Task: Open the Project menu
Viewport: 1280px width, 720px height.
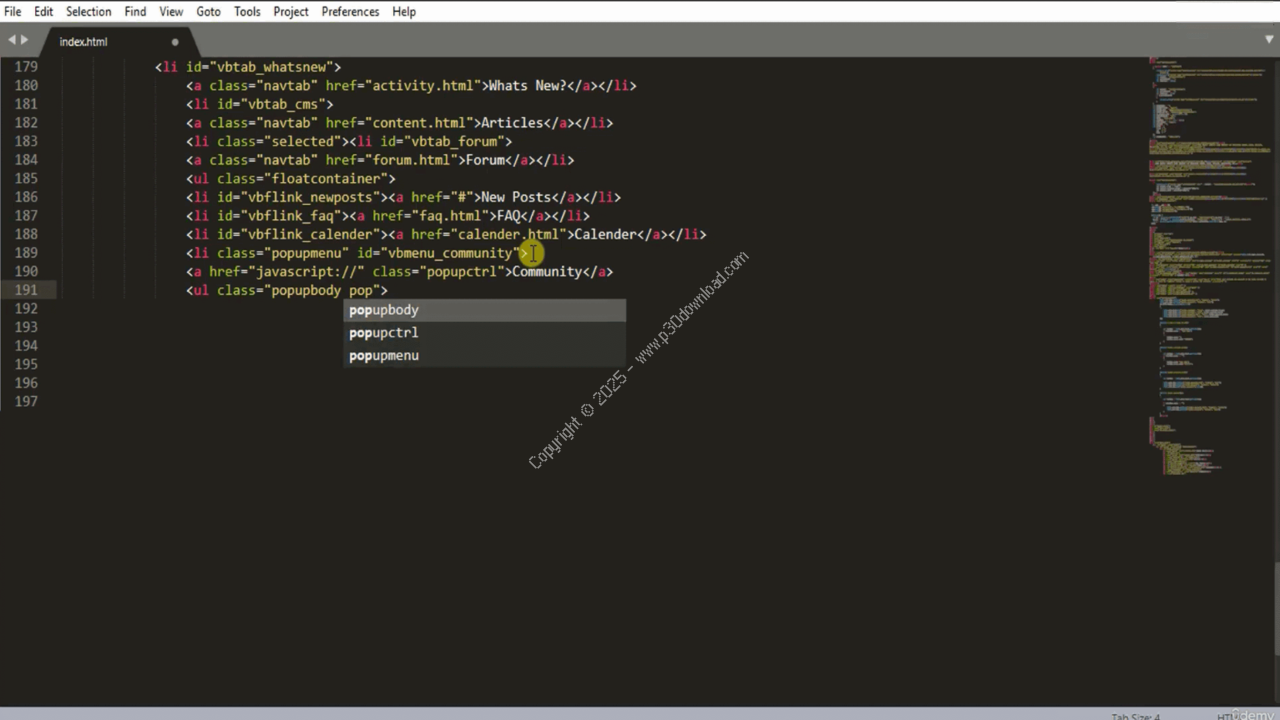Action: (291, 12)
